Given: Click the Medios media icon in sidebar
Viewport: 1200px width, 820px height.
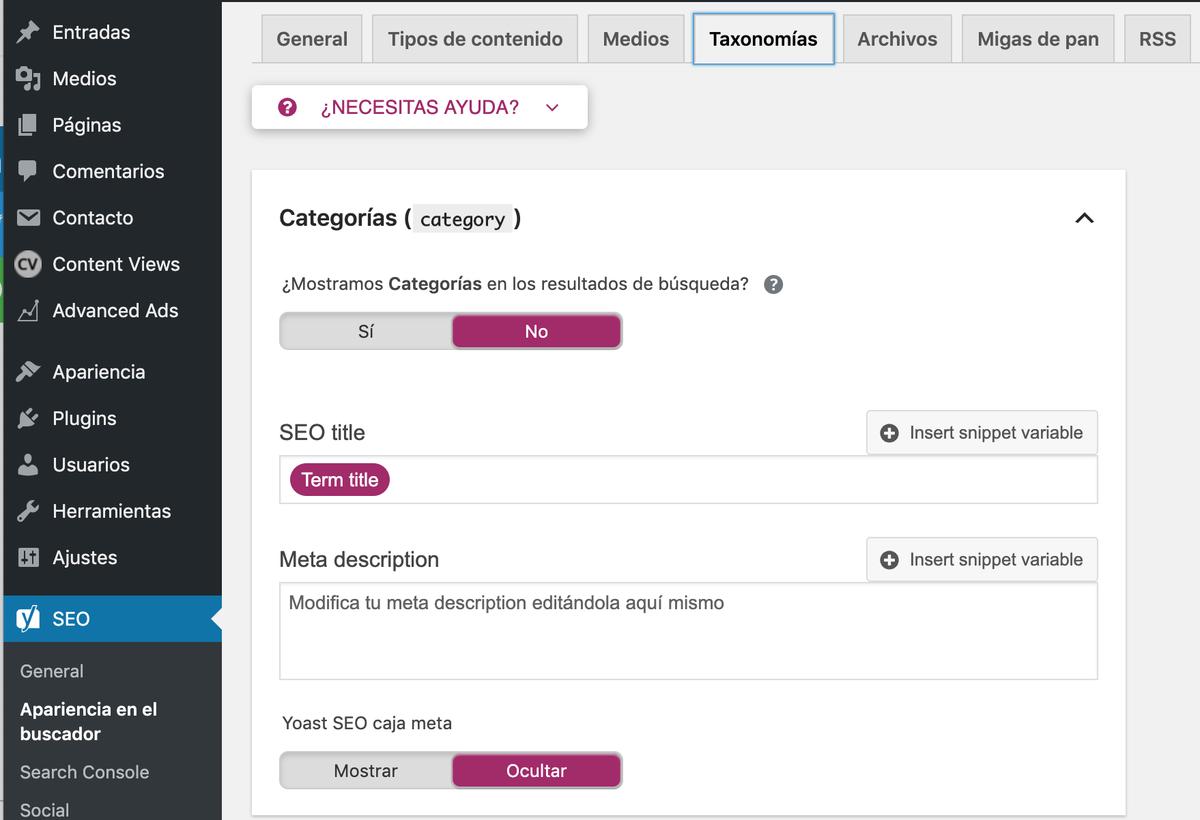Looking at the screenshot, I should tap(29, 78).
